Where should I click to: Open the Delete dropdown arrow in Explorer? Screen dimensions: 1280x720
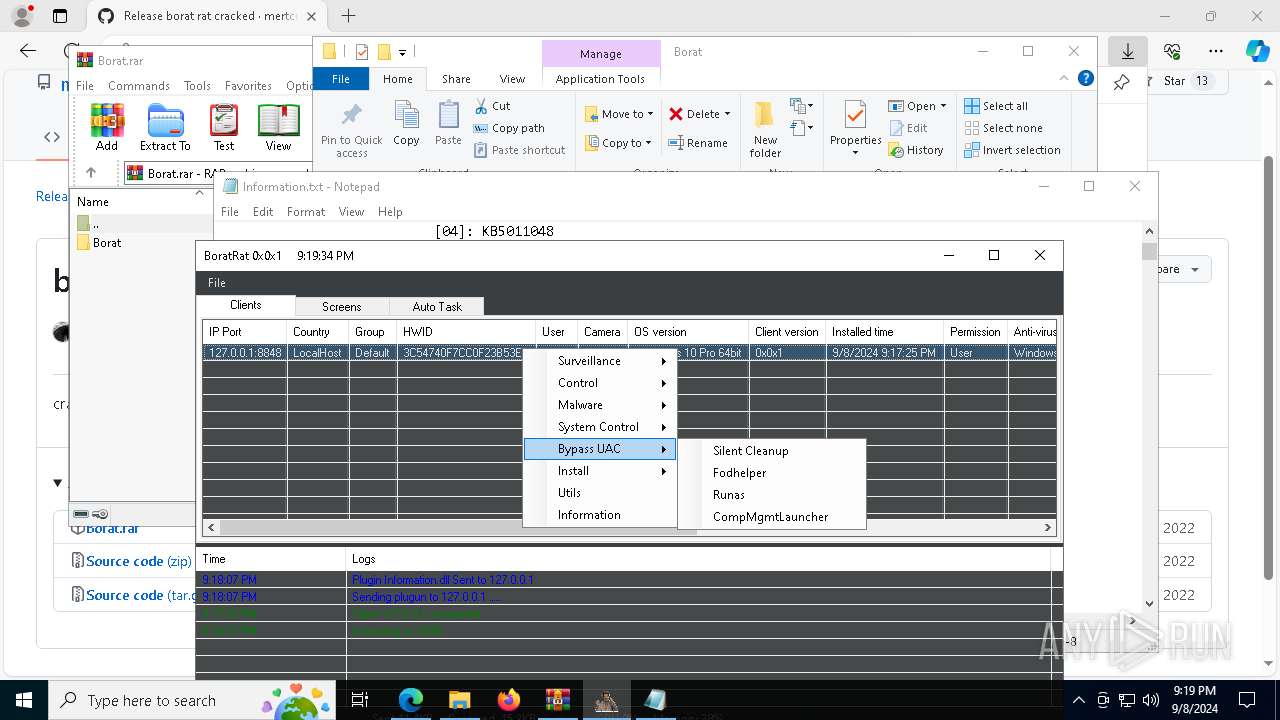pyautogui.click(x=727, y=114)
